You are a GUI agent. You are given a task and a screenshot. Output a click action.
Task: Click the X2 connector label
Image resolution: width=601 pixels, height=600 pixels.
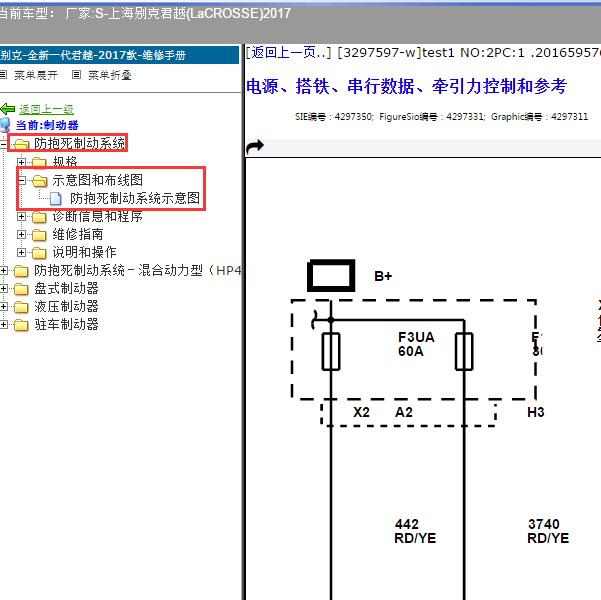[361, 413]
